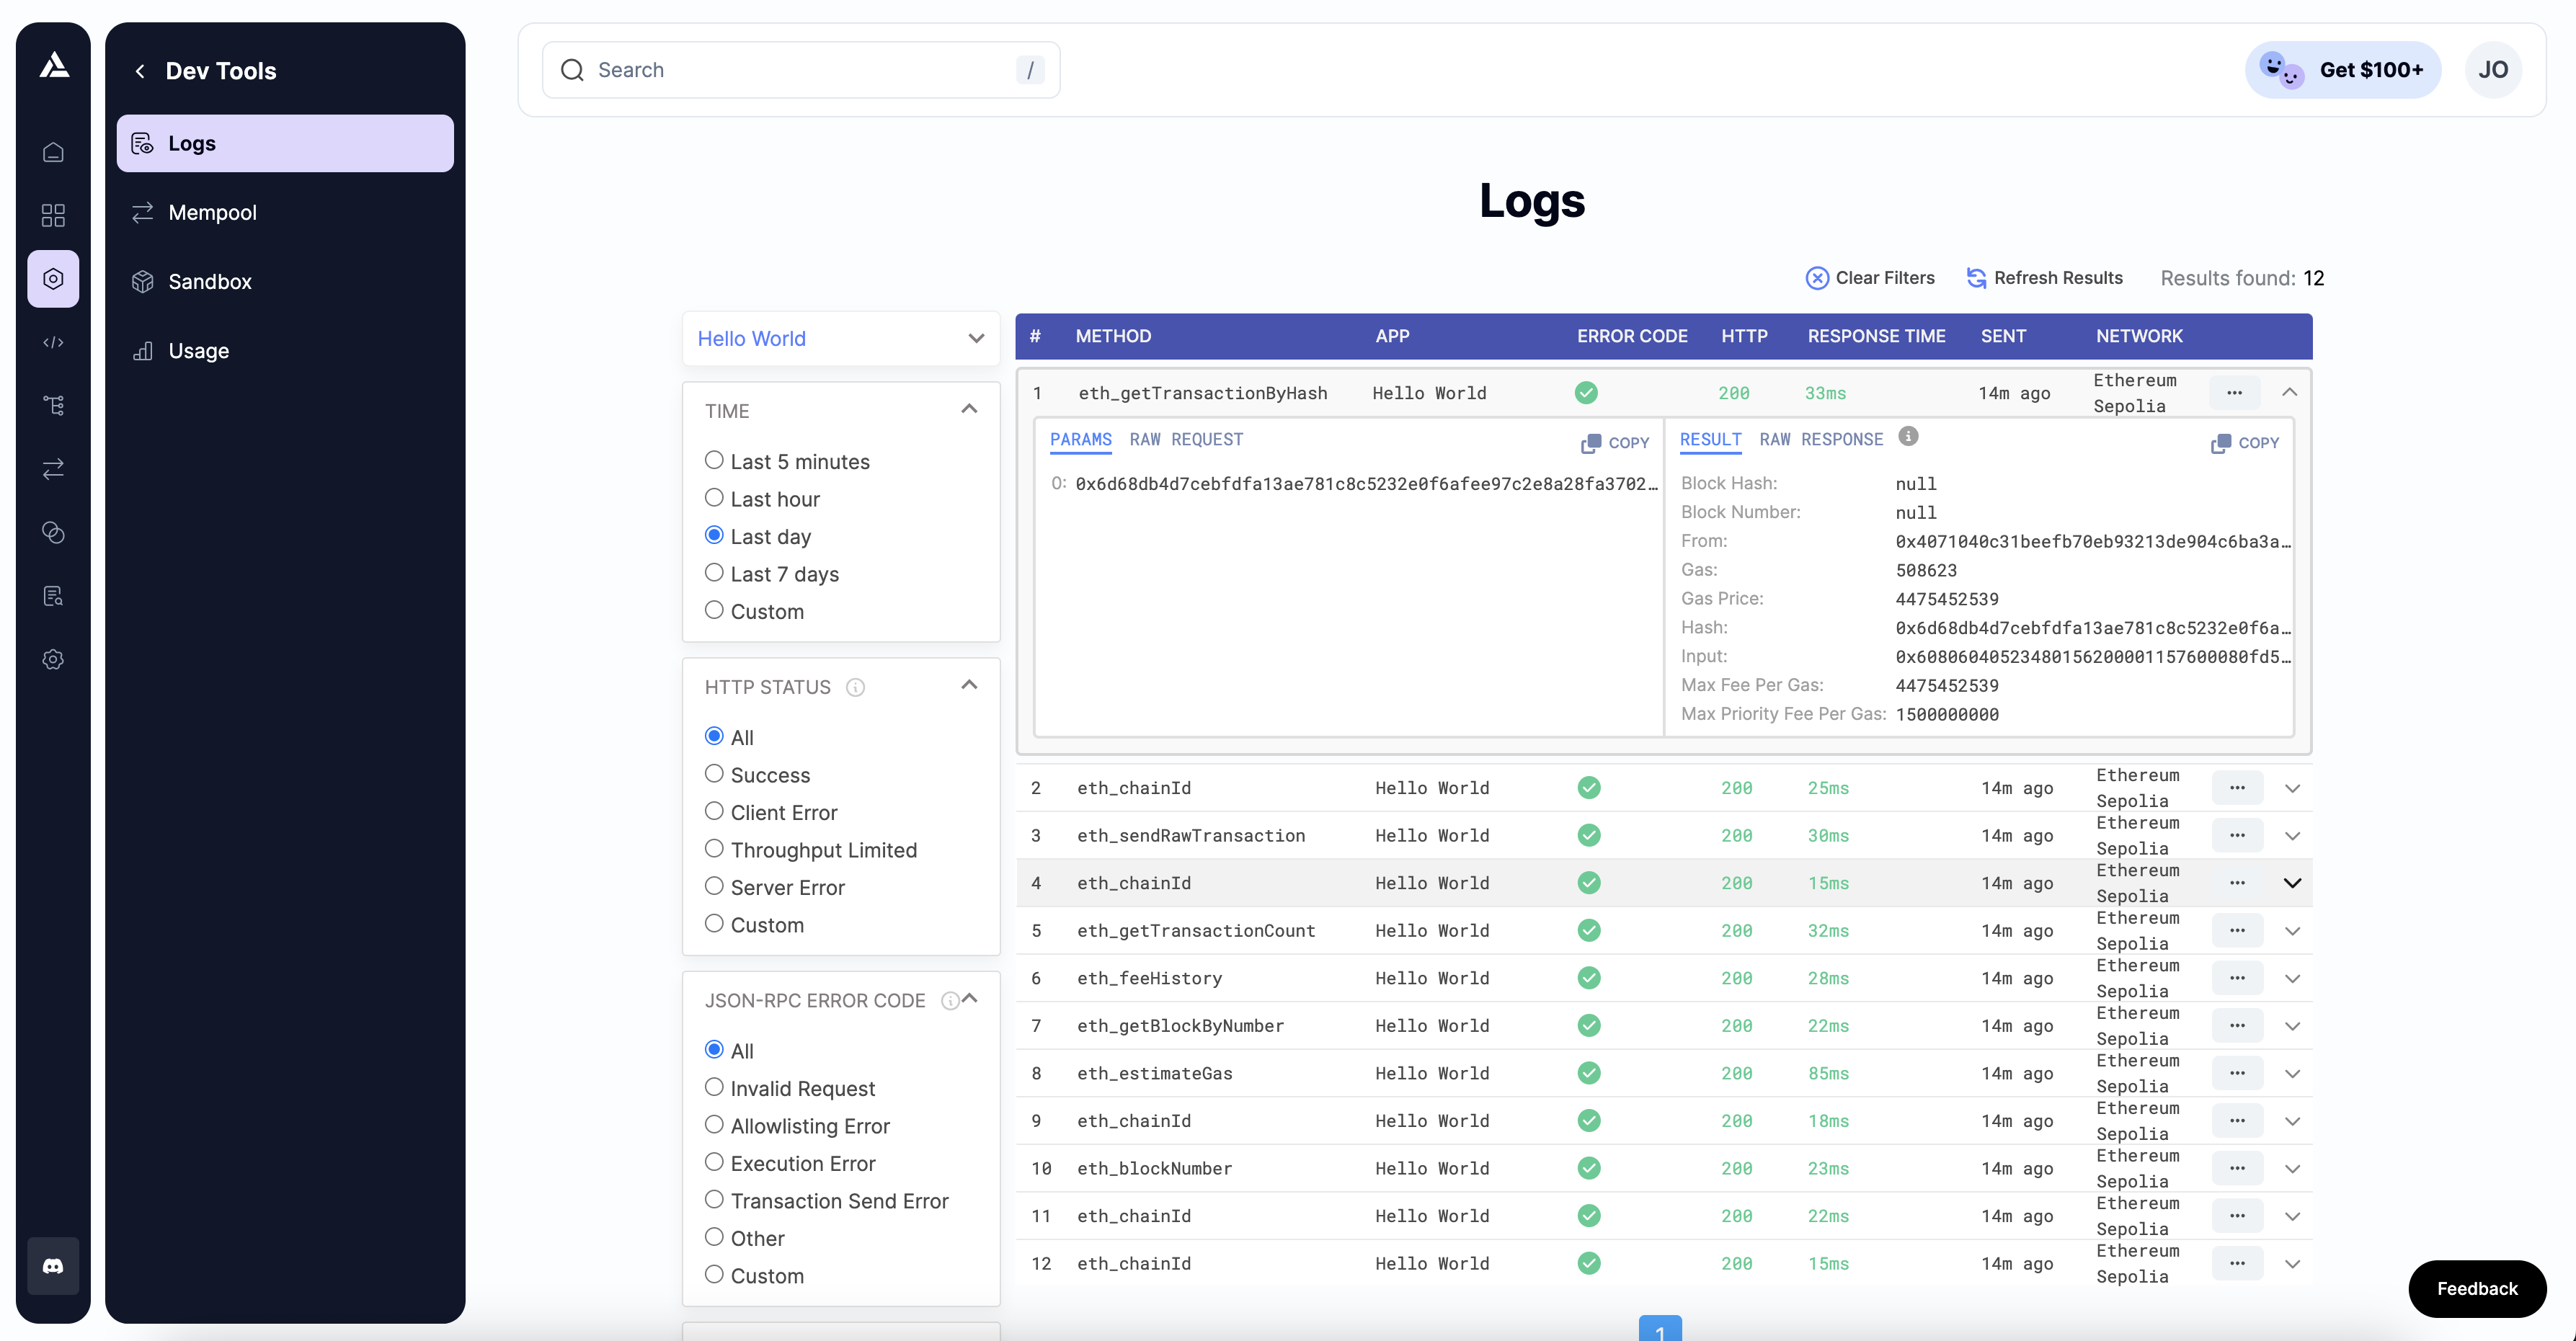Open the Hello World app dropdown

tap(840, 338)
